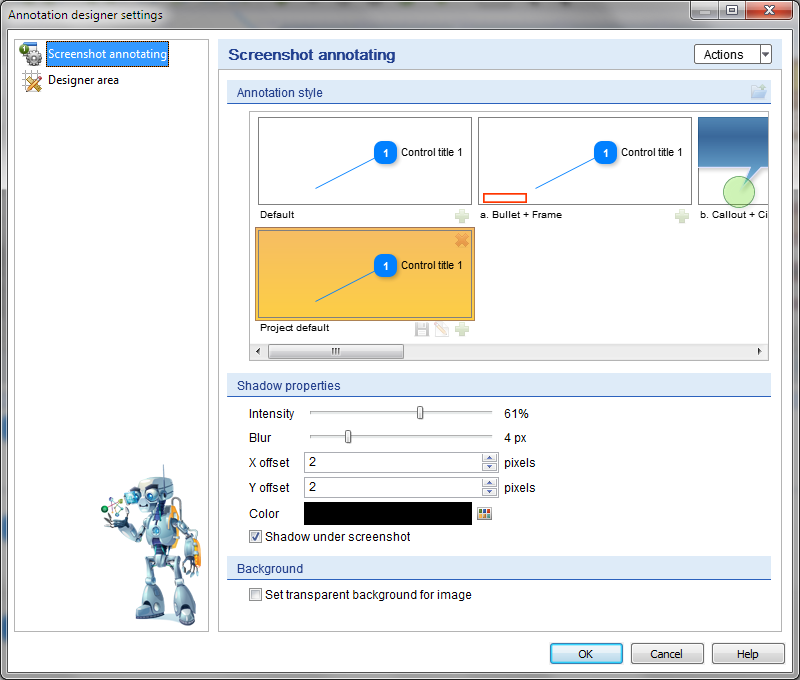
Task: Click the folder icon in Annotation style header
Action: point(759,92)
